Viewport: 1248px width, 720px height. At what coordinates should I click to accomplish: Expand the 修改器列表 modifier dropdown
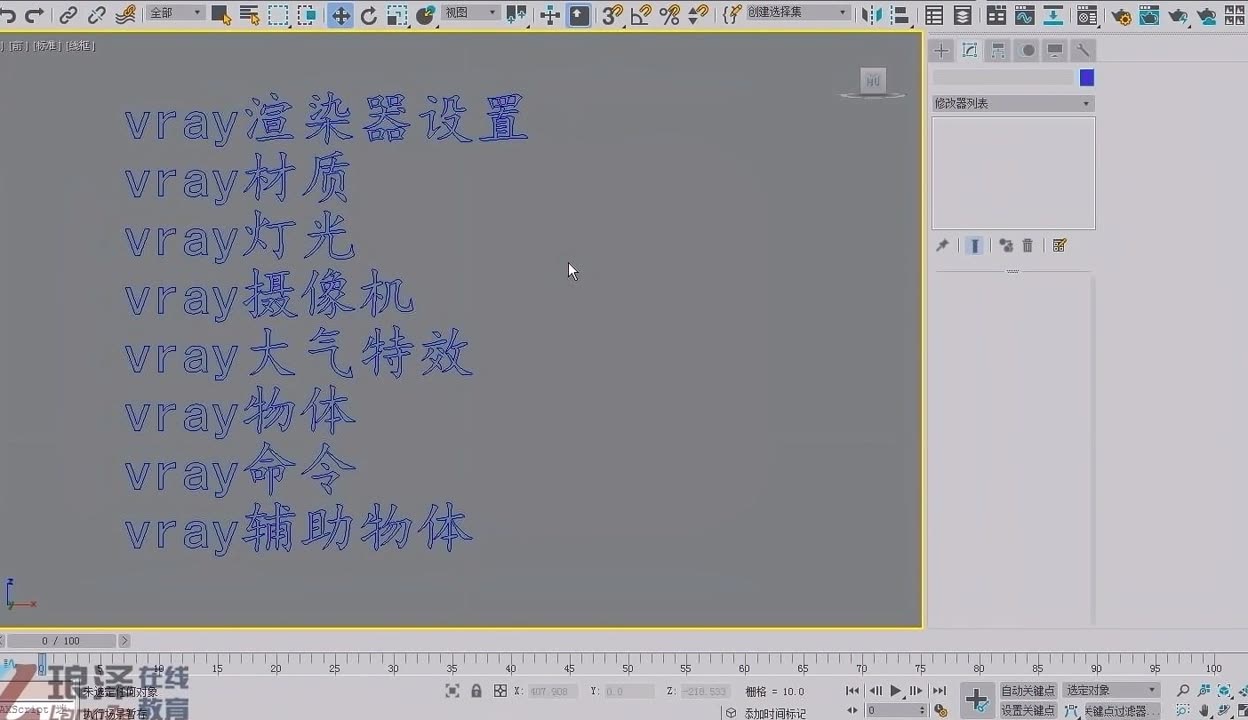click(x=1013, y=103)
